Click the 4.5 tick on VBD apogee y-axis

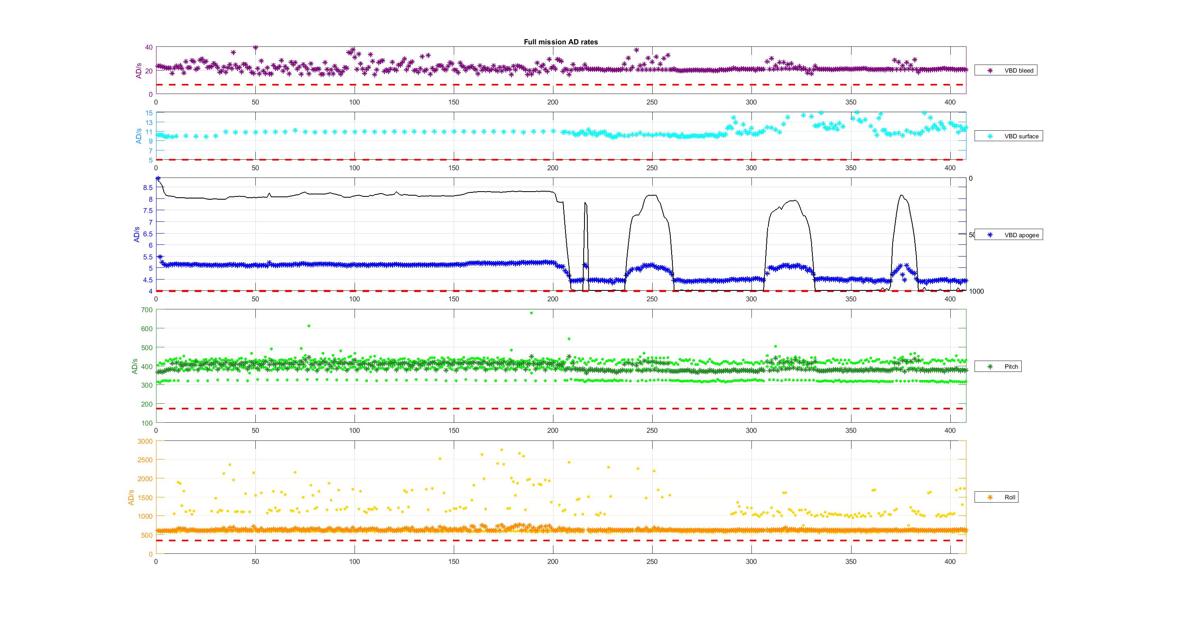[147, 280]
